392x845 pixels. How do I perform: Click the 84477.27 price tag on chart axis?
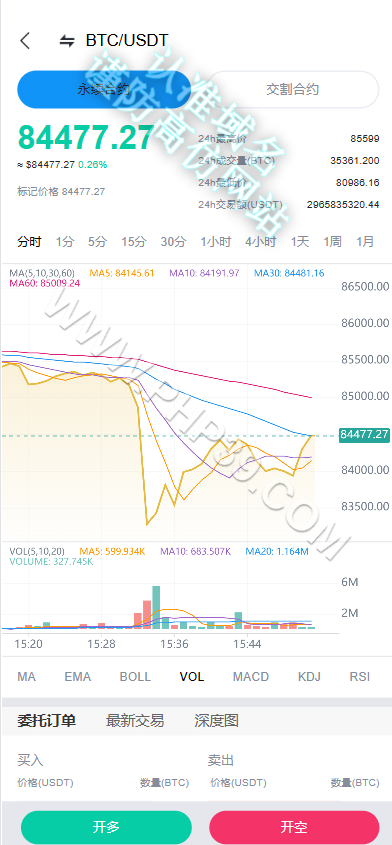tap(365, 434)
